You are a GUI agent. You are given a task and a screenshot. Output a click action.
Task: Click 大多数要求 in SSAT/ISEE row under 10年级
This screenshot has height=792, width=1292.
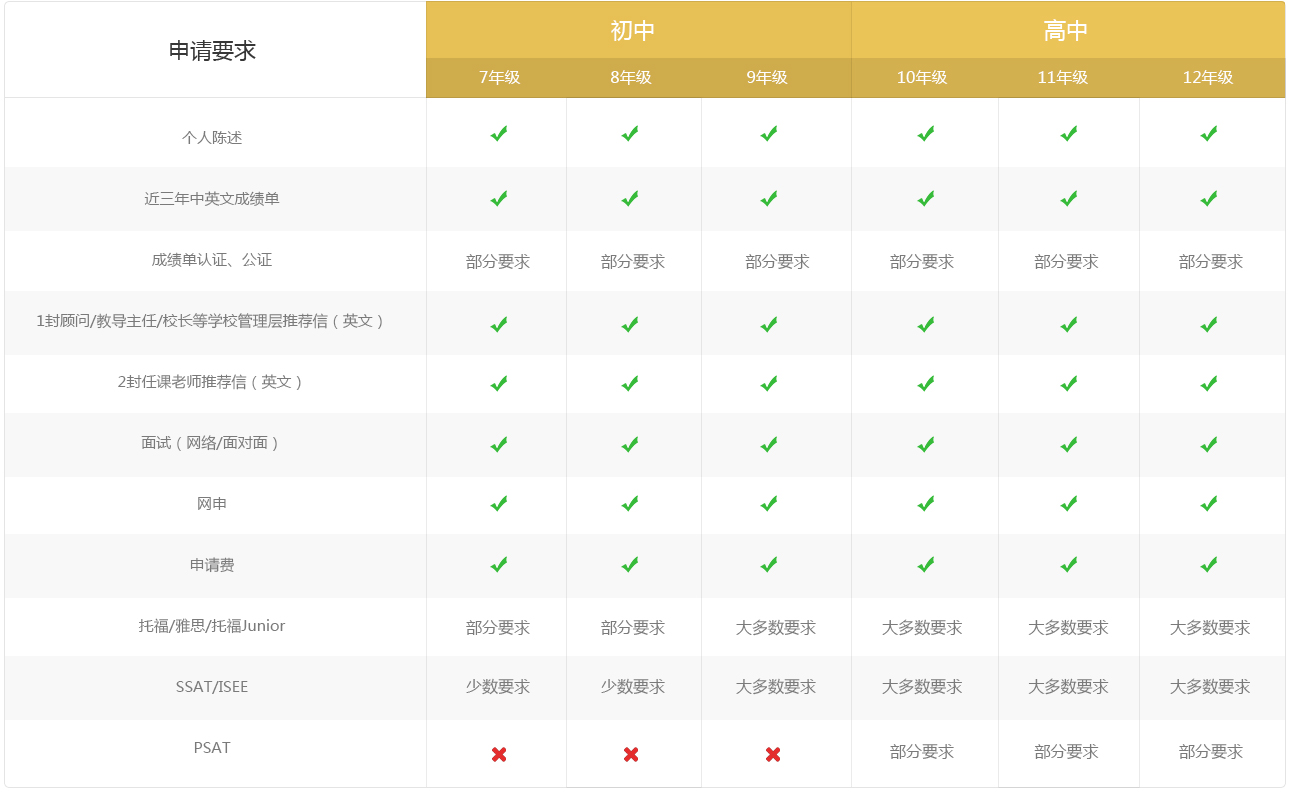point(922,687)
